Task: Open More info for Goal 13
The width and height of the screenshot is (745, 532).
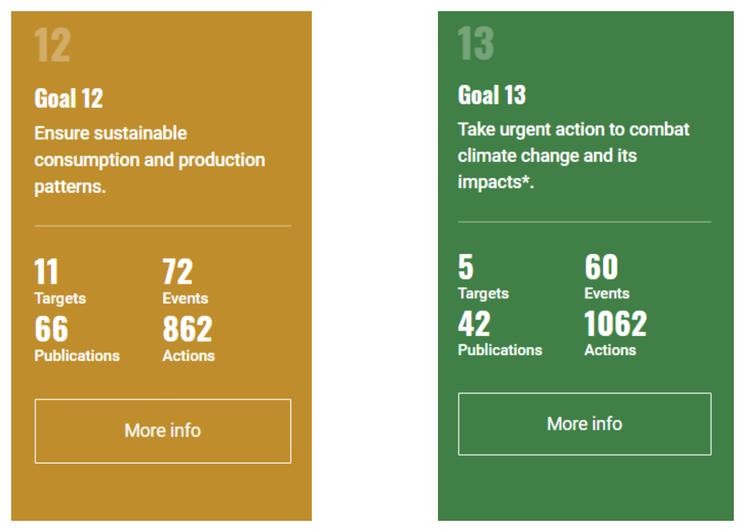Action: click(584, 424)
